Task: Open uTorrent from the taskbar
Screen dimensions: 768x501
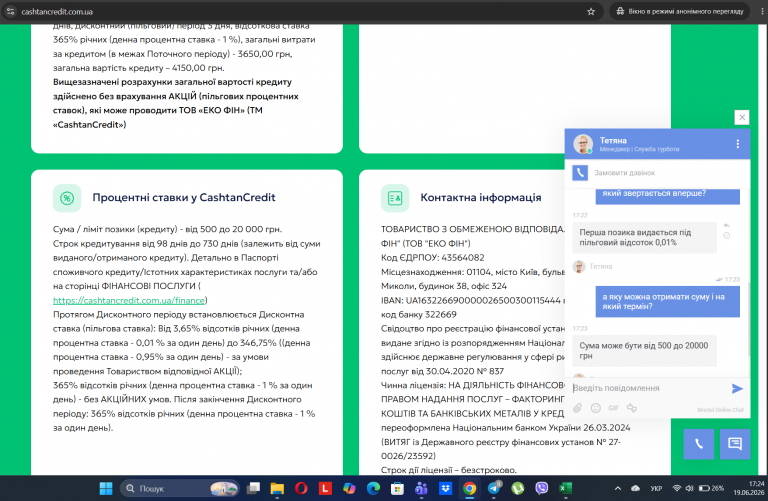Action: click(518, 488)
